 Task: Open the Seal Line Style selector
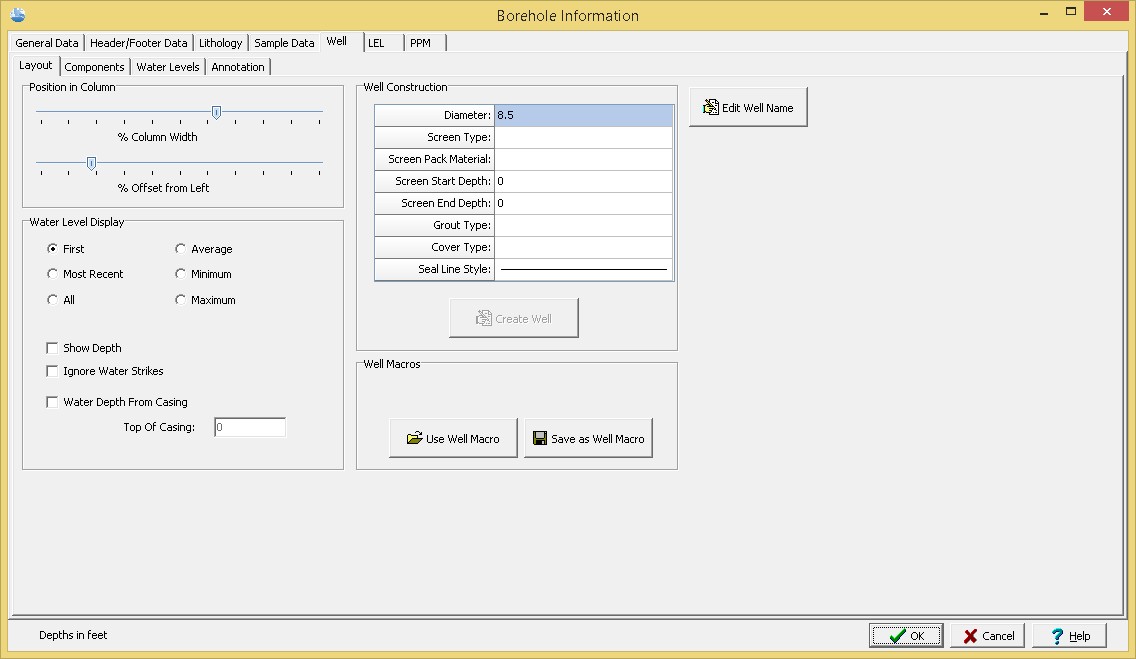tap(583, 269)
